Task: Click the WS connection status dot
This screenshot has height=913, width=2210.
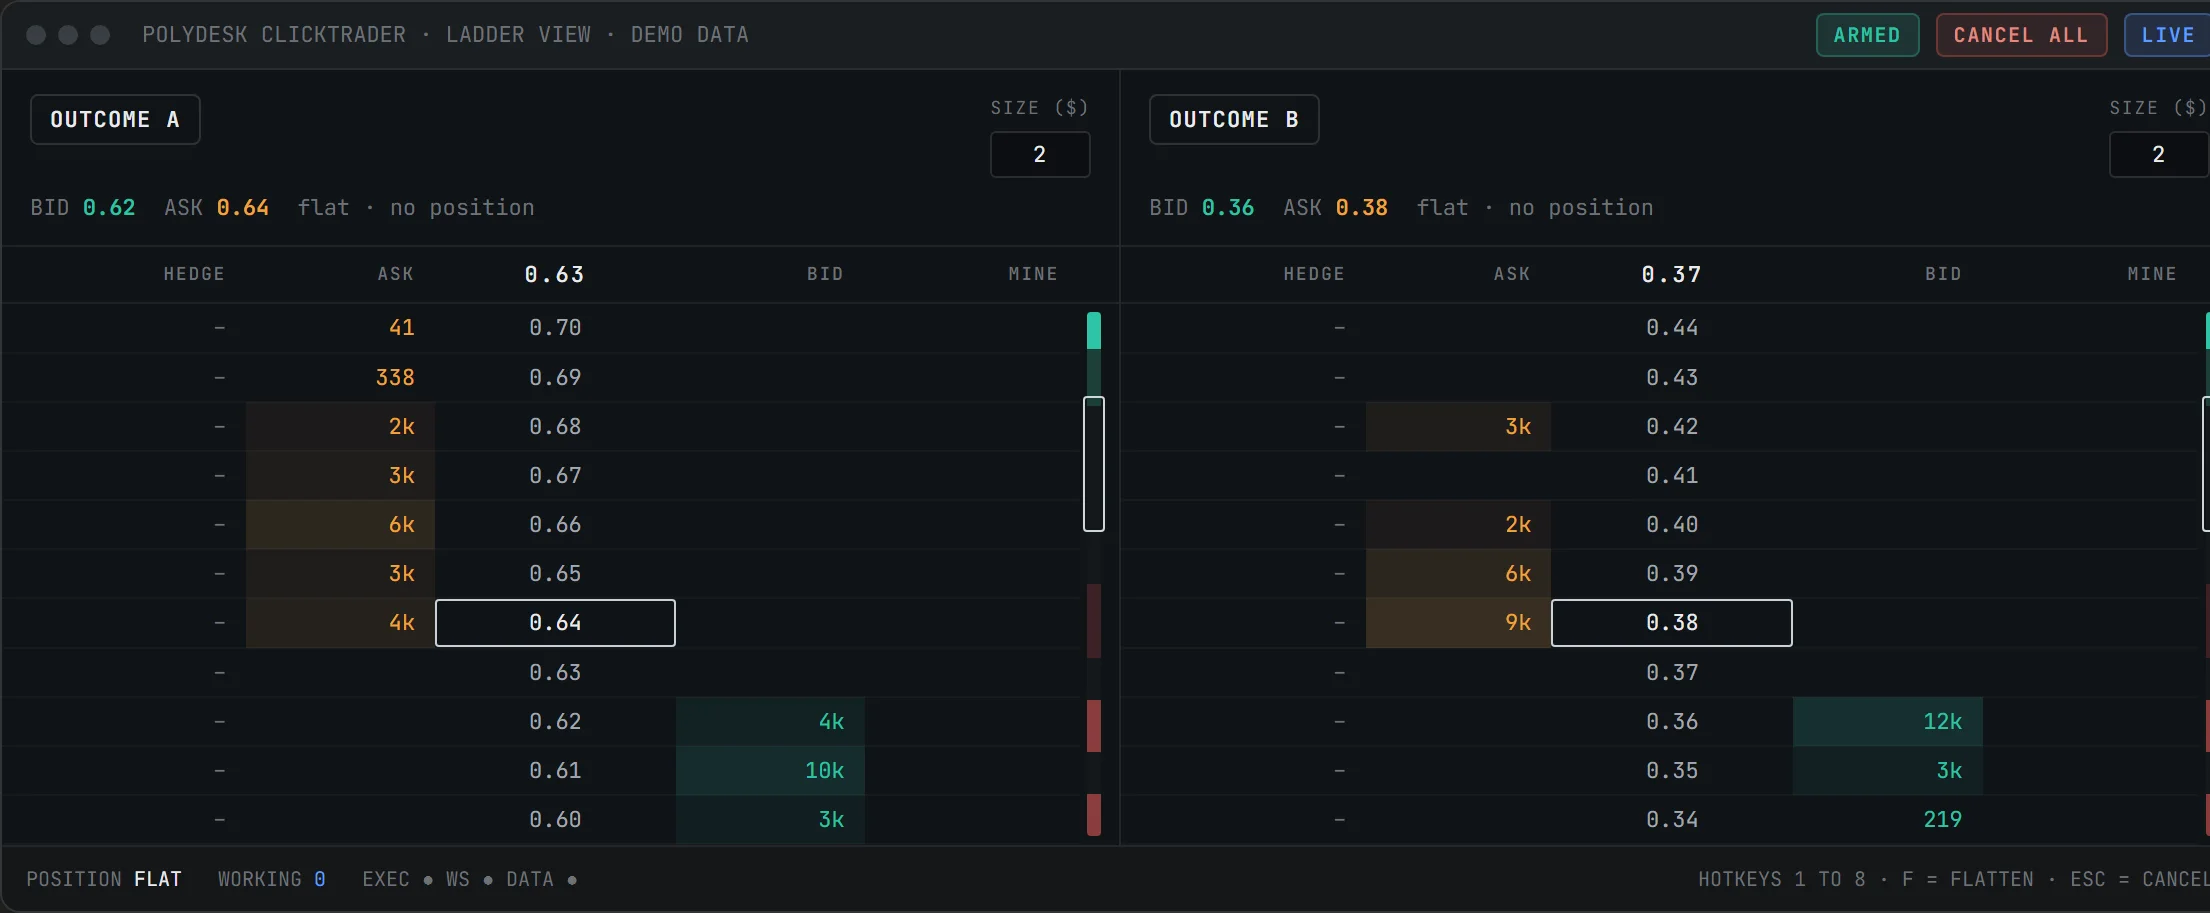Action: [x=488, y=881]
